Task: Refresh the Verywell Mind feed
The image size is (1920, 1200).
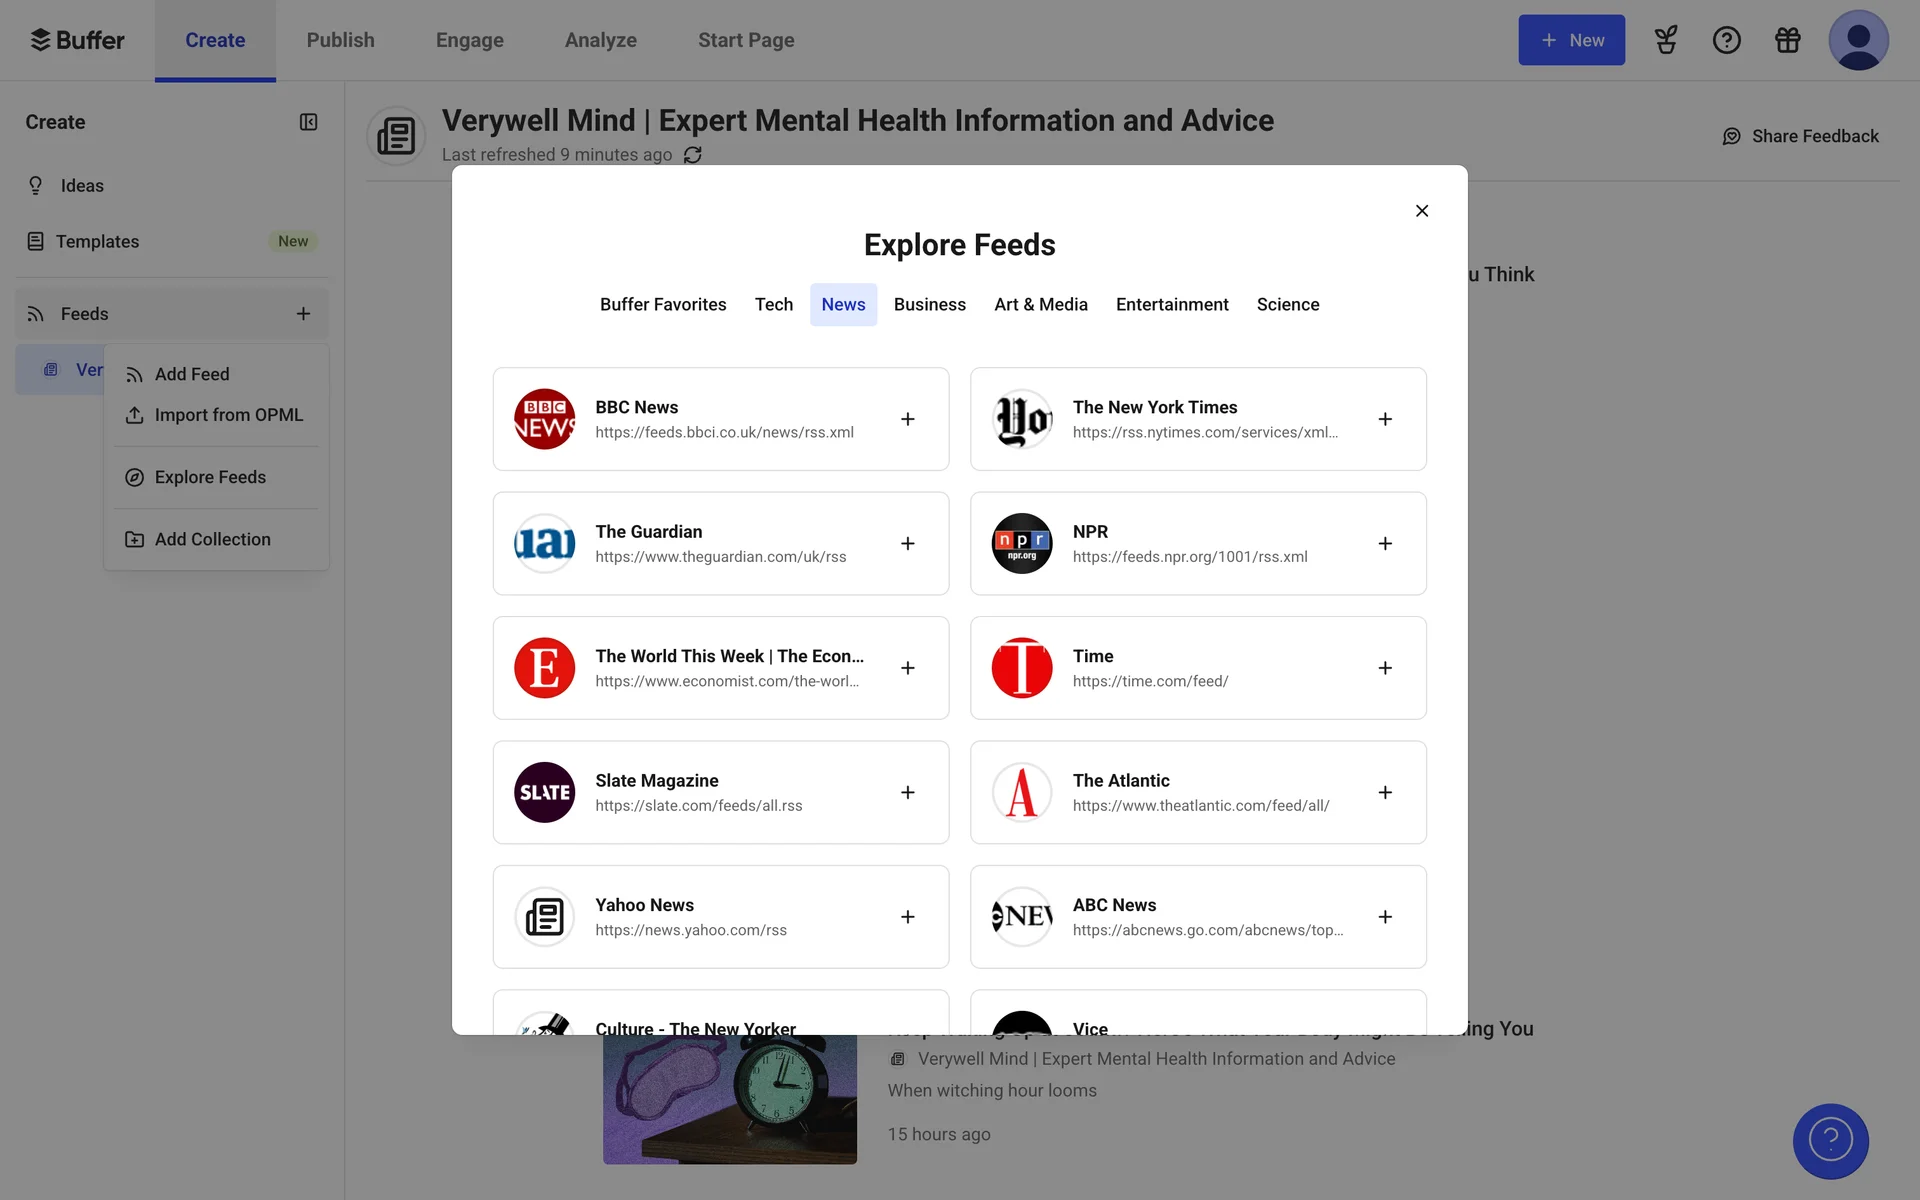Action: pos(692,155)
